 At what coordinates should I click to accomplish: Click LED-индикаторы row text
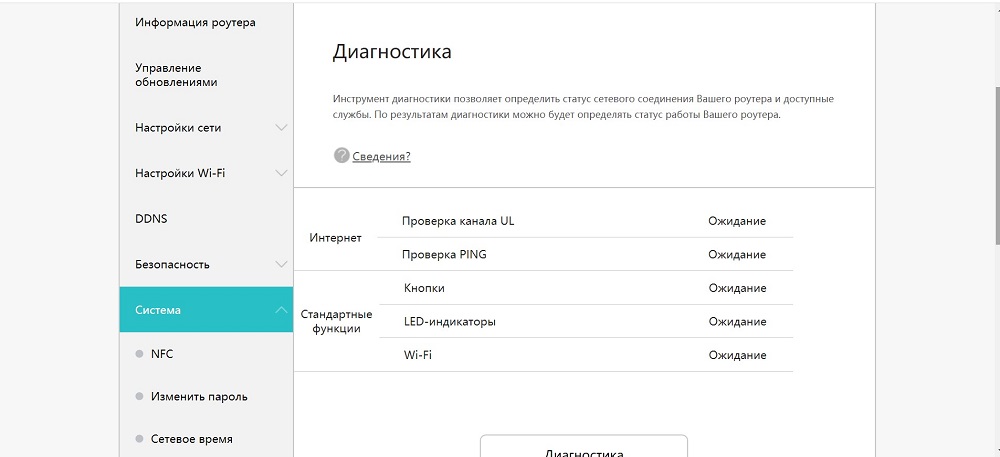[x=450, y=322]
